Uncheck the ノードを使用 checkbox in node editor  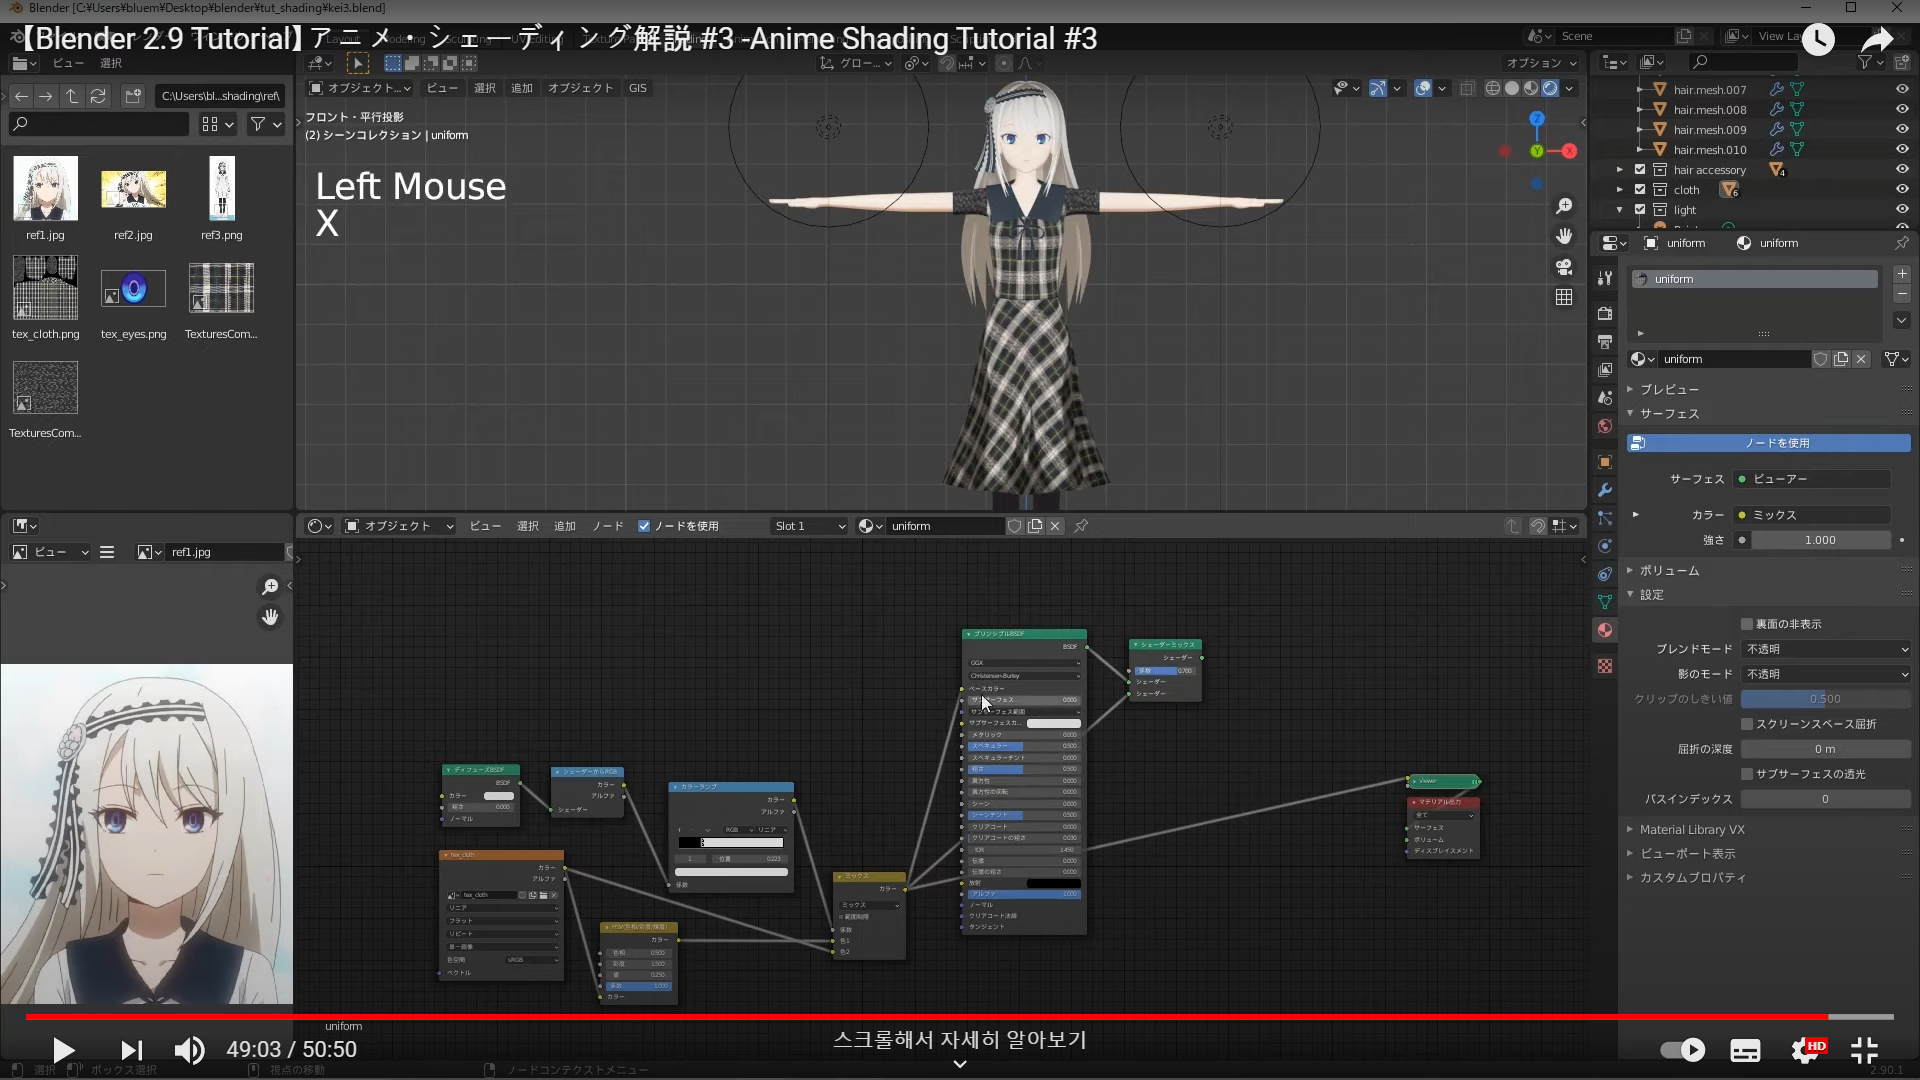pyautogui.click(x=644, y=526)
